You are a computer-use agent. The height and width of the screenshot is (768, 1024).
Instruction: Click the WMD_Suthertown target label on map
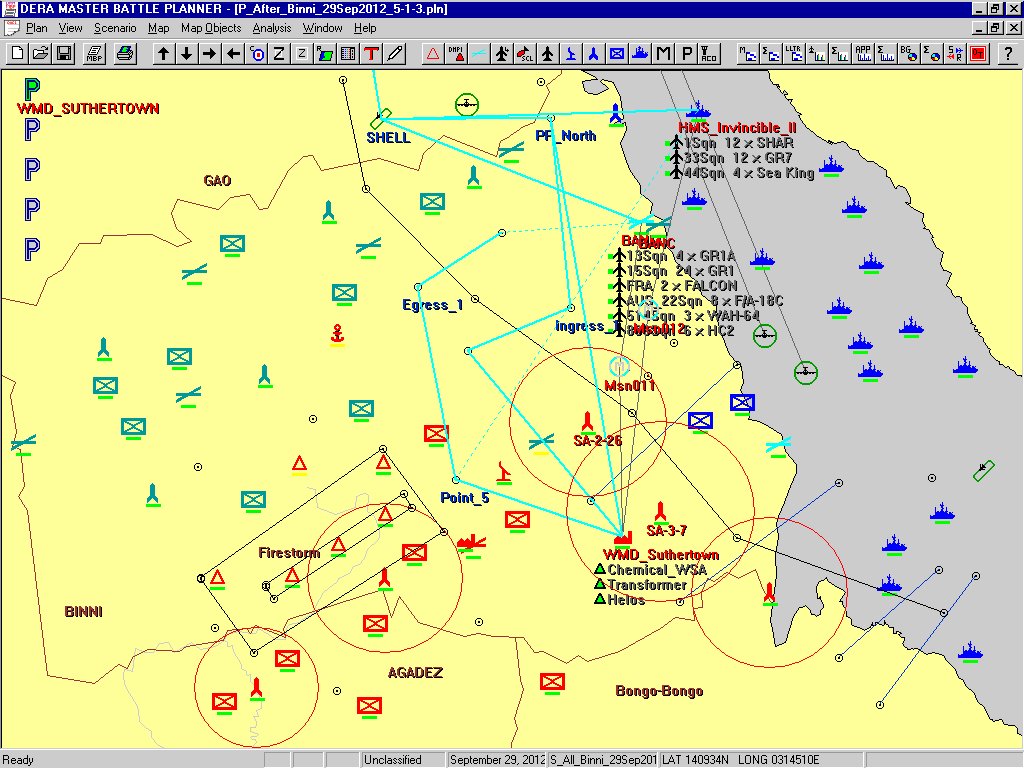pyautogui.click(x=660, y=555)
